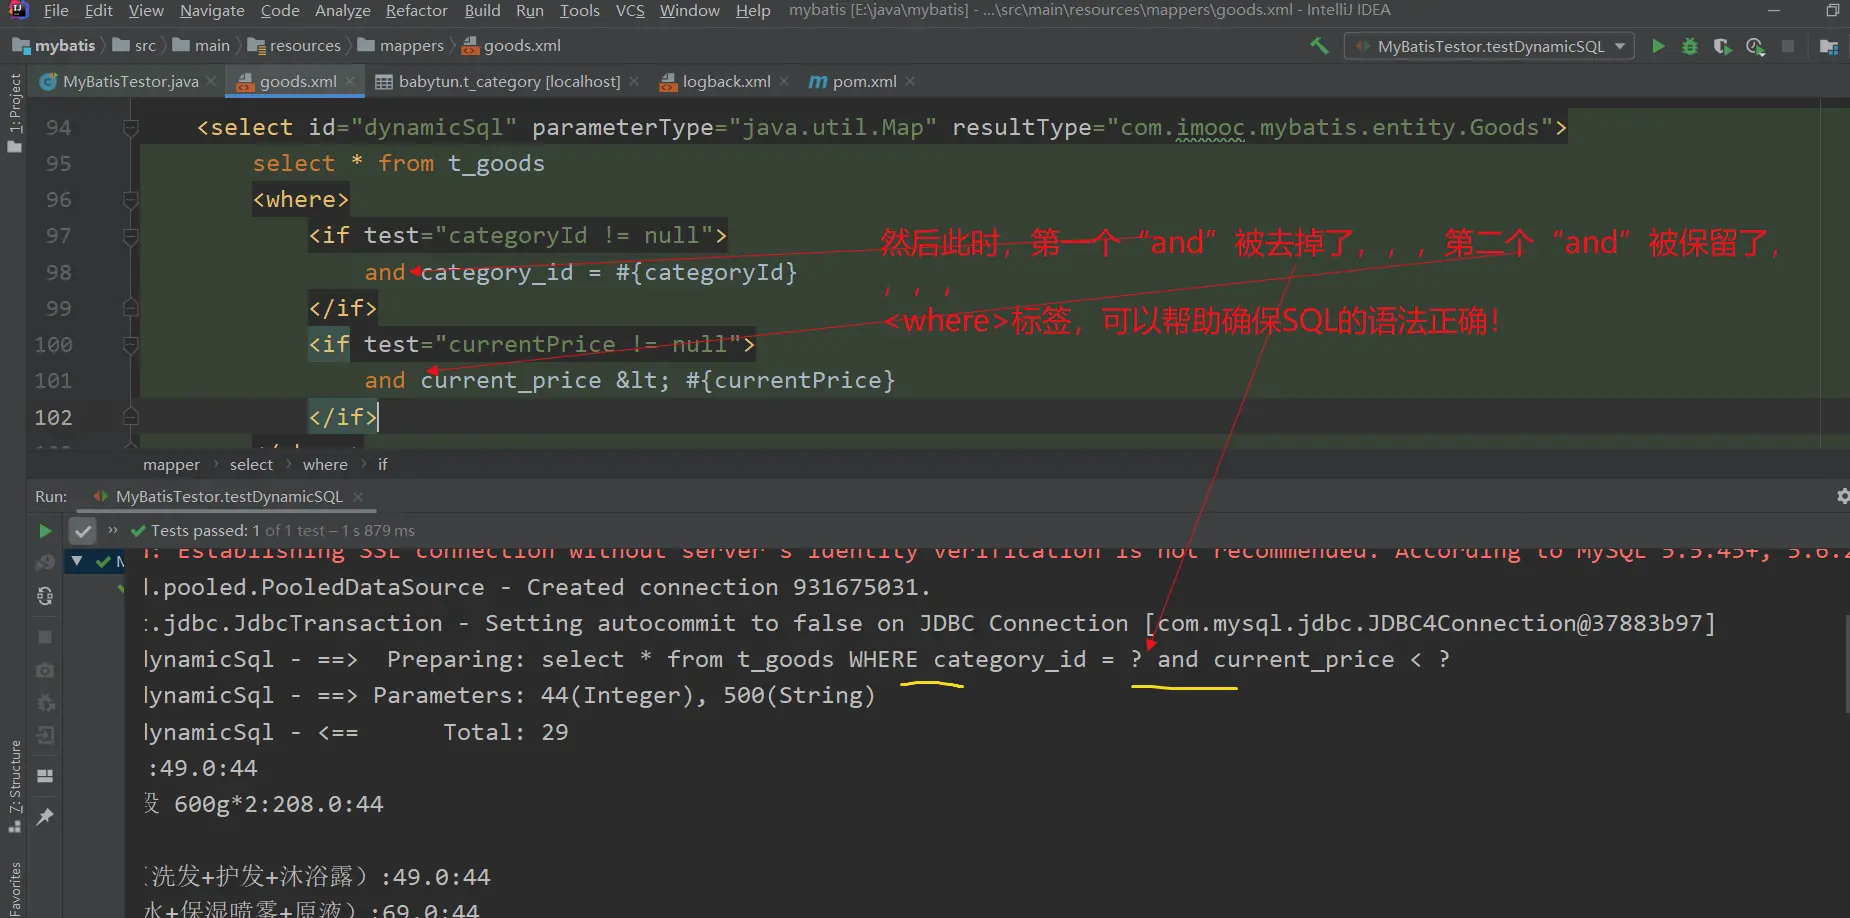Start debugging with the green bug icon
1850x918 pixels.
1690,46
